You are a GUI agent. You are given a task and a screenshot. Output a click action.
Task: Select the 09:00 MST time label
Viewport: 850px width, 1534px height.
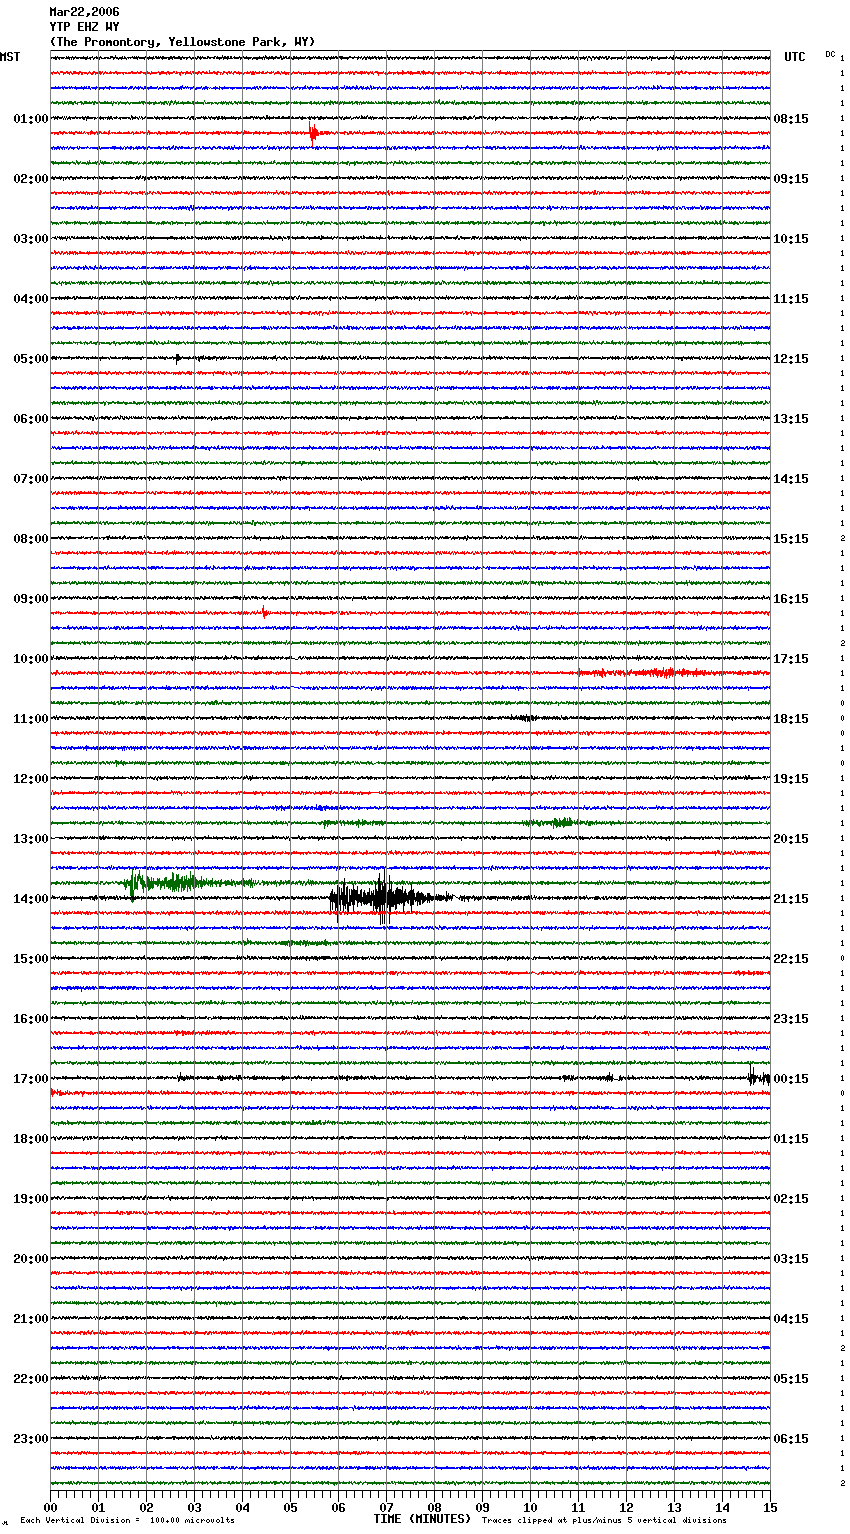(31, 599)
